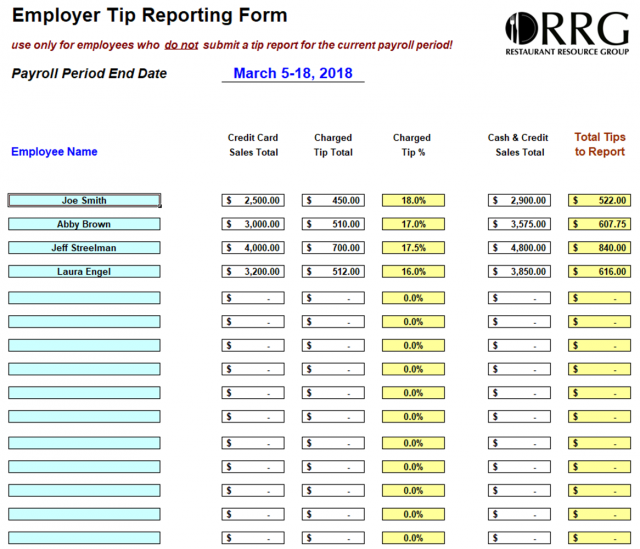The image size is (640, 549).
Task: Select the 17.5% charged tip percent cell
Action: 413,248
